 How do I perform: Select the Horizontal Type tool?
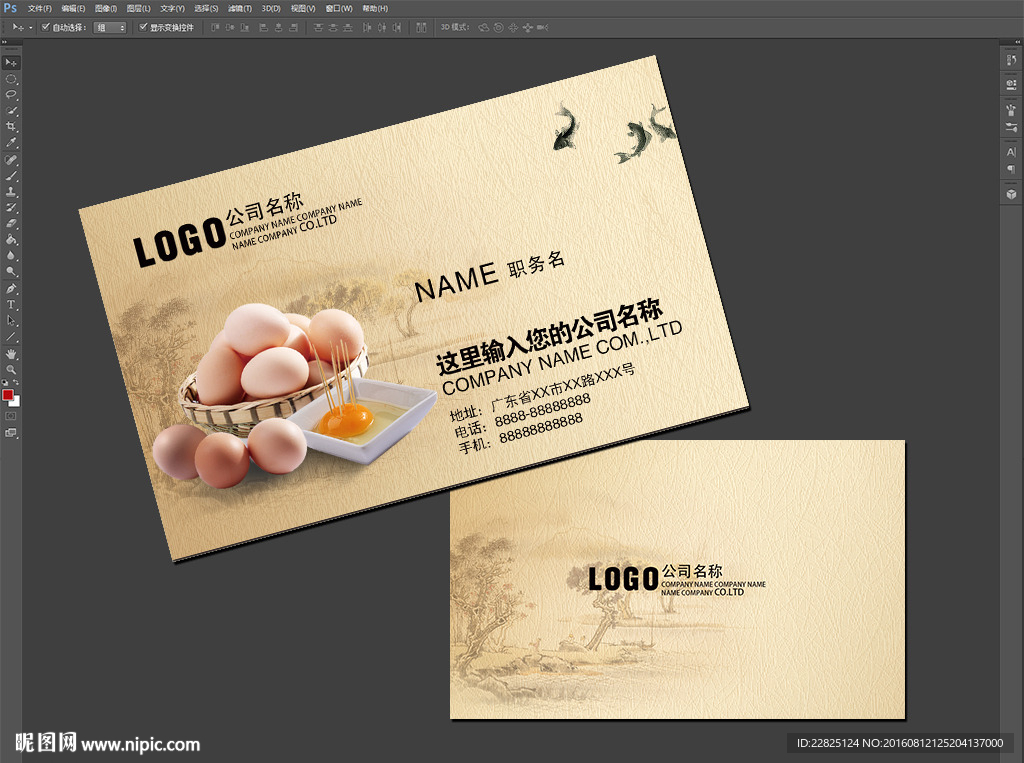11,304
